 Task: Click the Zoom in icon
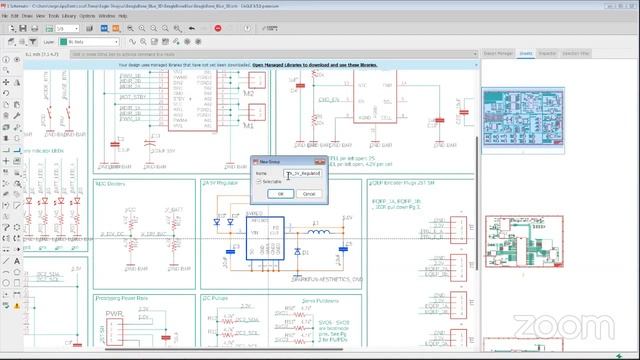pos(142,28)
